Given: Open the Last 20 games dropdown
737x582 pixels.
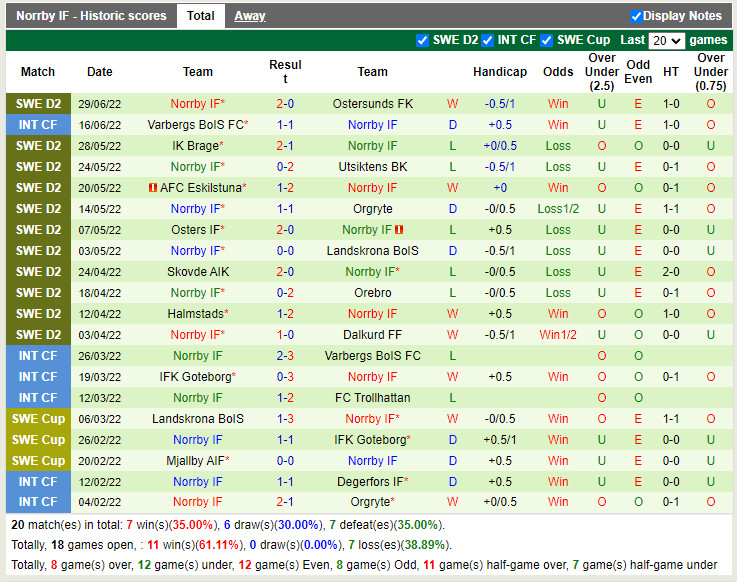Looking at the screenshot, I should click(x=666, y=41).
